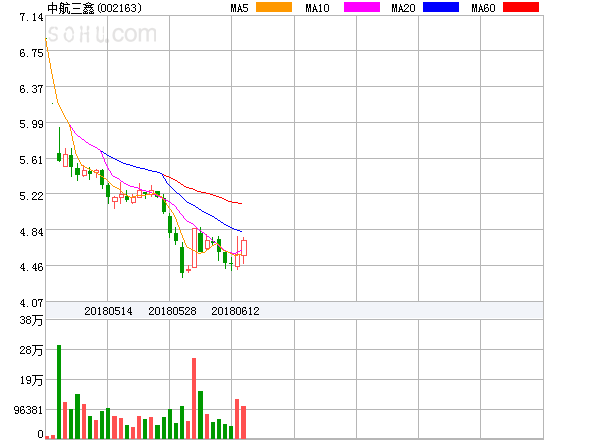Click the MA10 legend label
The width and height of the screenshot is (600, 440).
tap(317, 8)
